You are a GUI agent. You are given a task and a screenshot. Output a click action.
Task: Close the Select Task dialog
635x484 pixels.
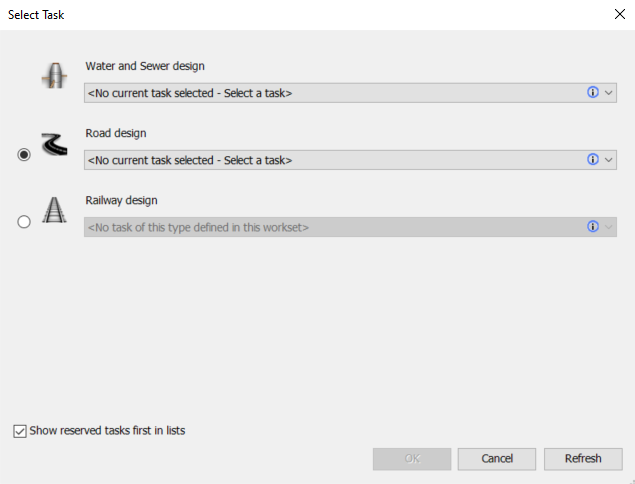pos(617,15)
